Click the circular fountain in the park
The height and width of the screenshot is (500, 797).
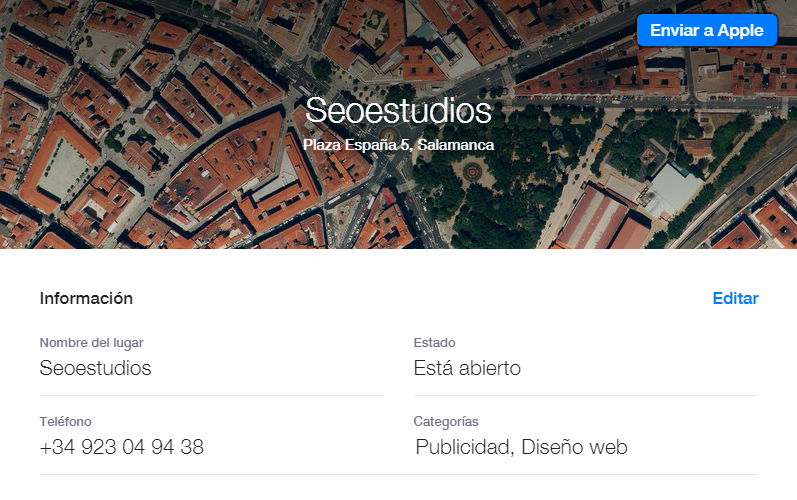(x=472, y=172)
